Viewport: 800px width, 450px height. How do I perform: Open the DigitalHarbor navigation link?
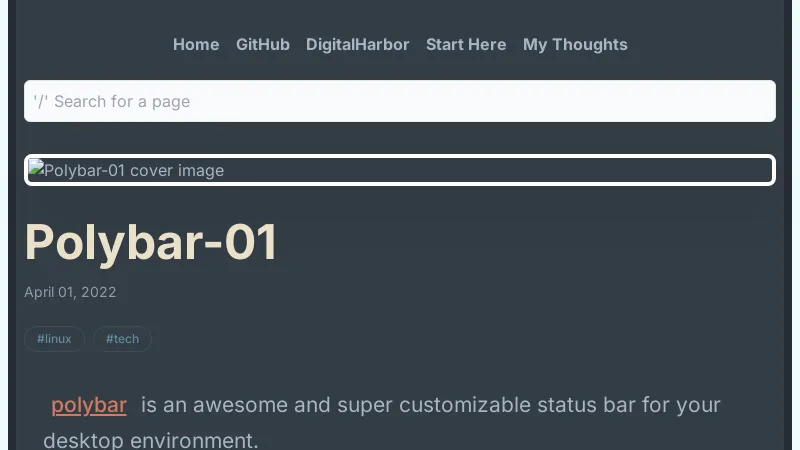(x=357, y=44)
